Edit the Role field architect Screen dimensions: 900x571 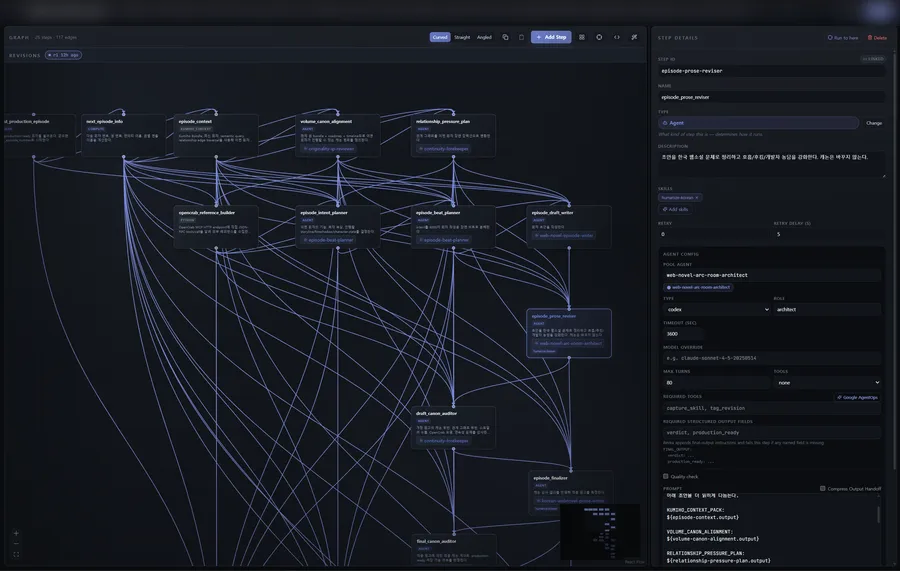click(827, 309)
